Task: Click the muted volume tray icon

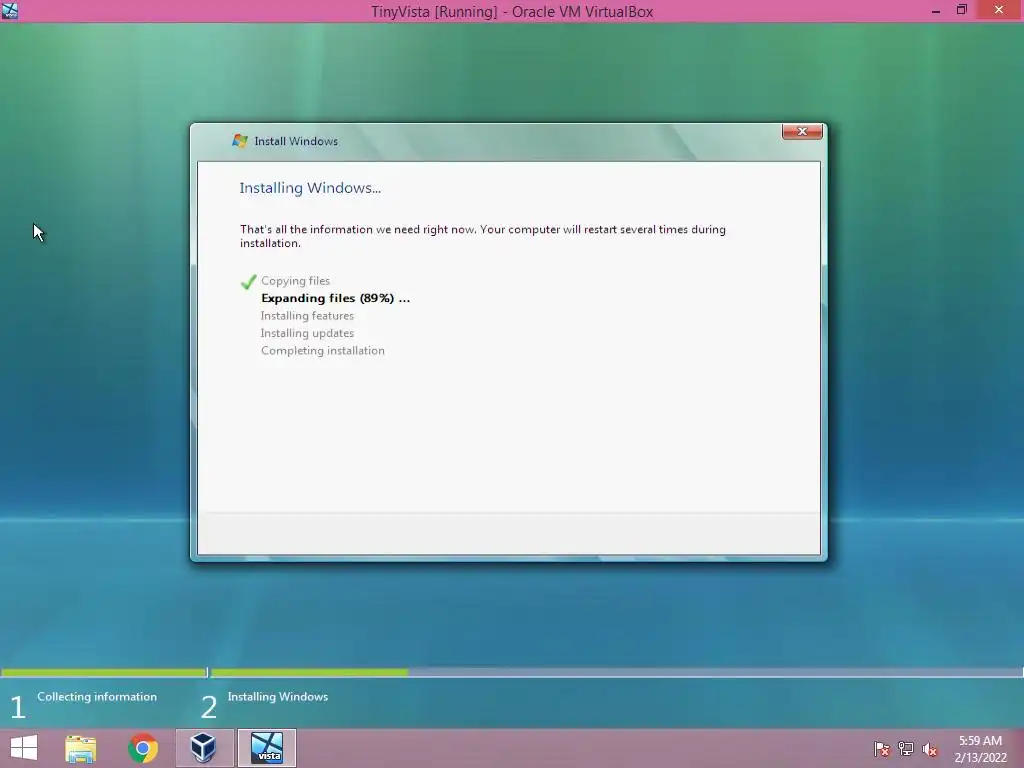Action: point(930,749)
